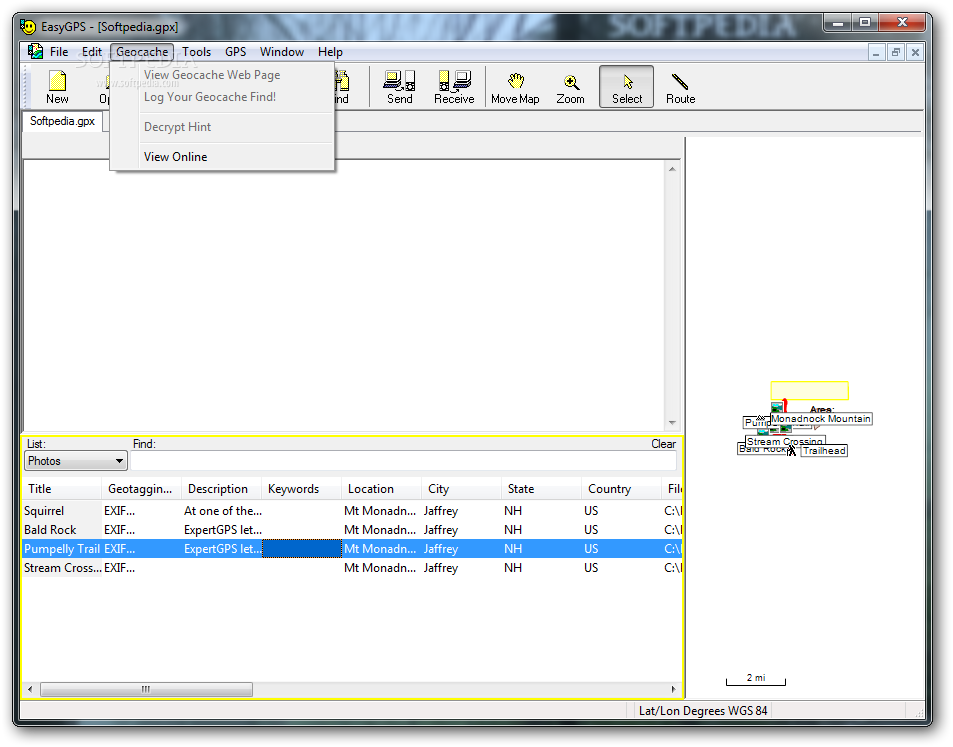The width and height of the screenshot is (953, 747).
Task: Sort by the City column header
Action: (461, 489)
